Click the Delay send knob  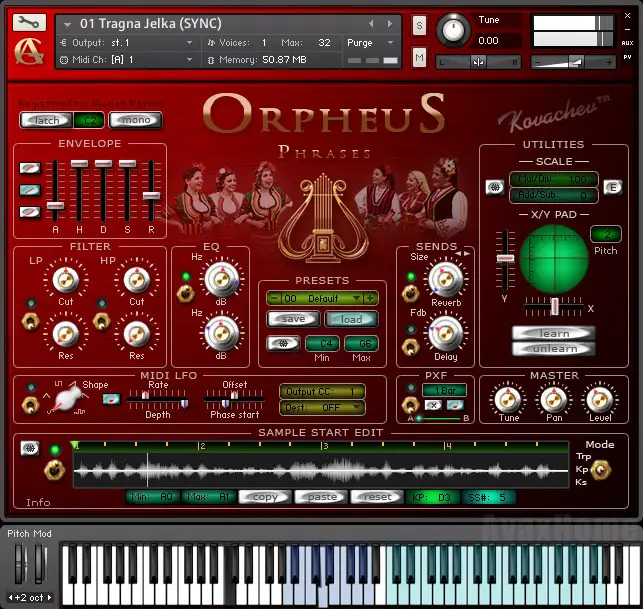(x=446, y=333)
